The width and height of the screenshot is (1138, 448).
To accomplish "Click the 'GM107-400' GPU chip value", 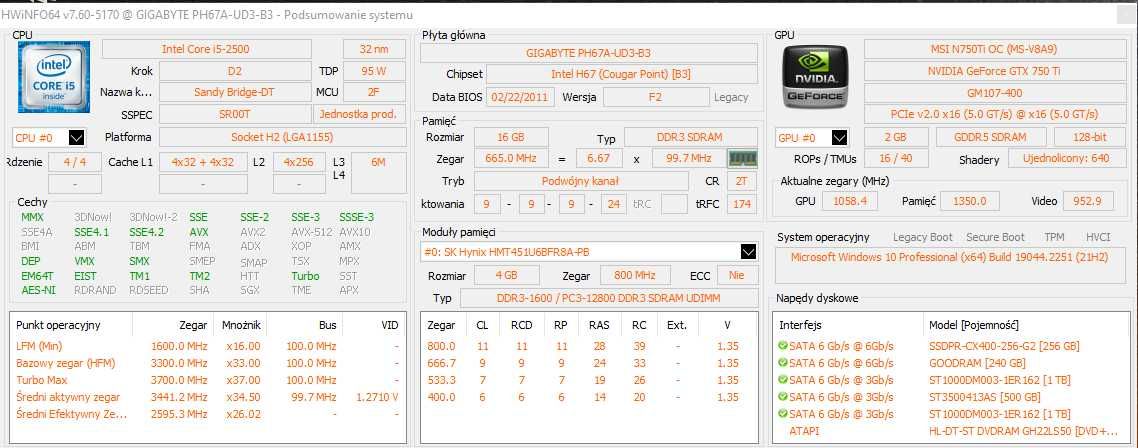I will pyautogui.click(x=994, y=93).
